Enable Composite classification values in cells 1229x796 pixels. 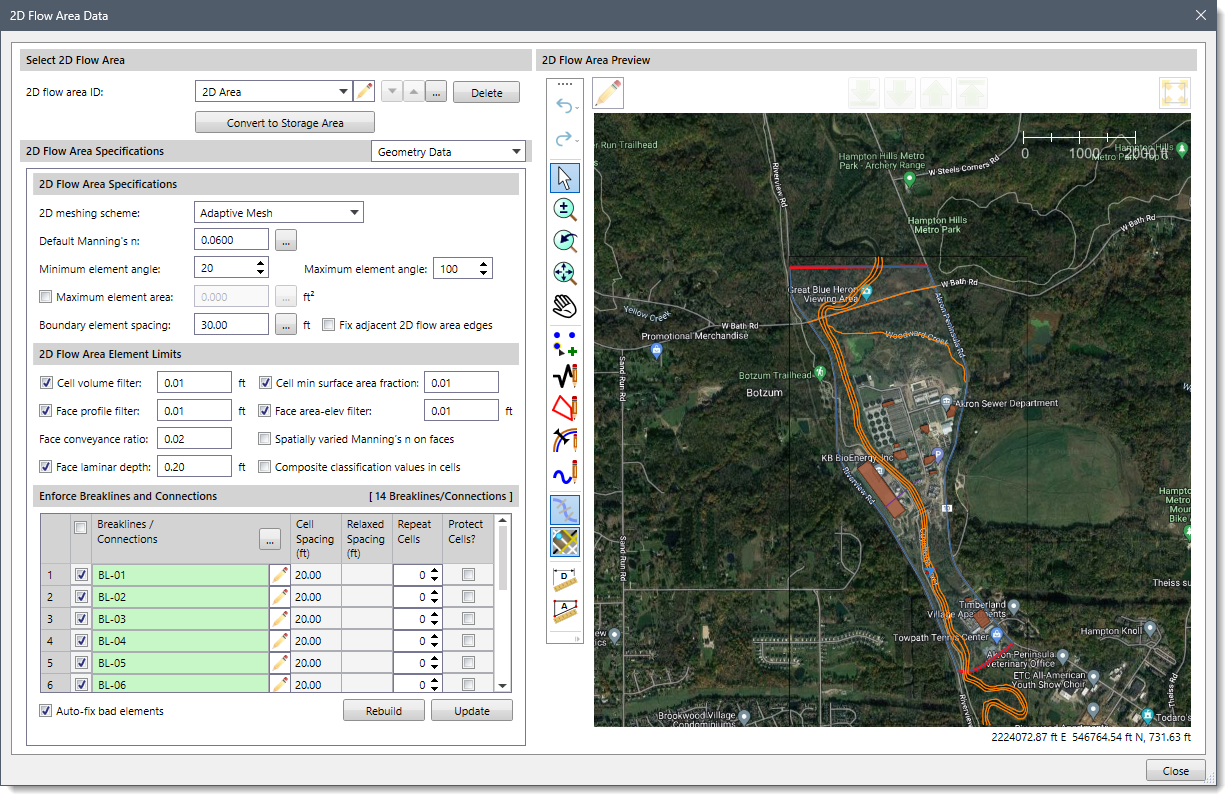[x=266, y=467]
